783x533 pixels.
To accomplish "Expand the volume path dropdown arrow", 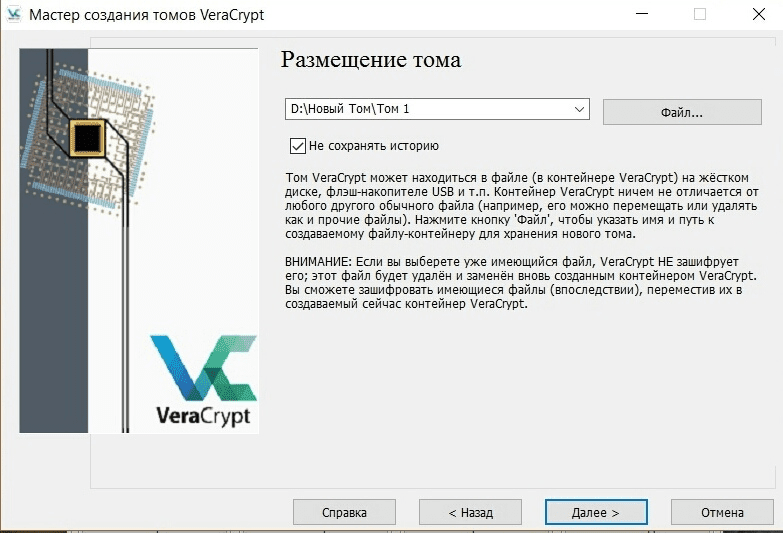I will (579, 109).
